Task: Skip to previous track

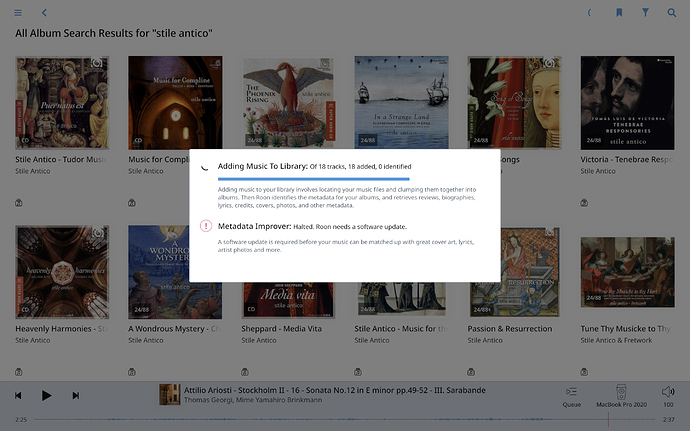Action: [x=18, y=395]
